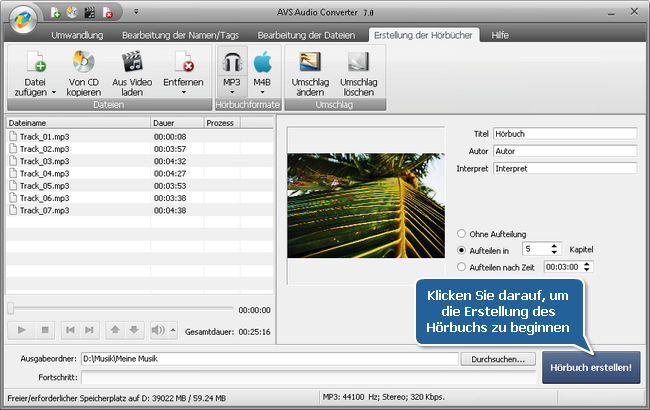Image resolution: width=650 pixels, height=410 pixels.
Task: Click the volume speaker icon
Action: click(158, 330)
